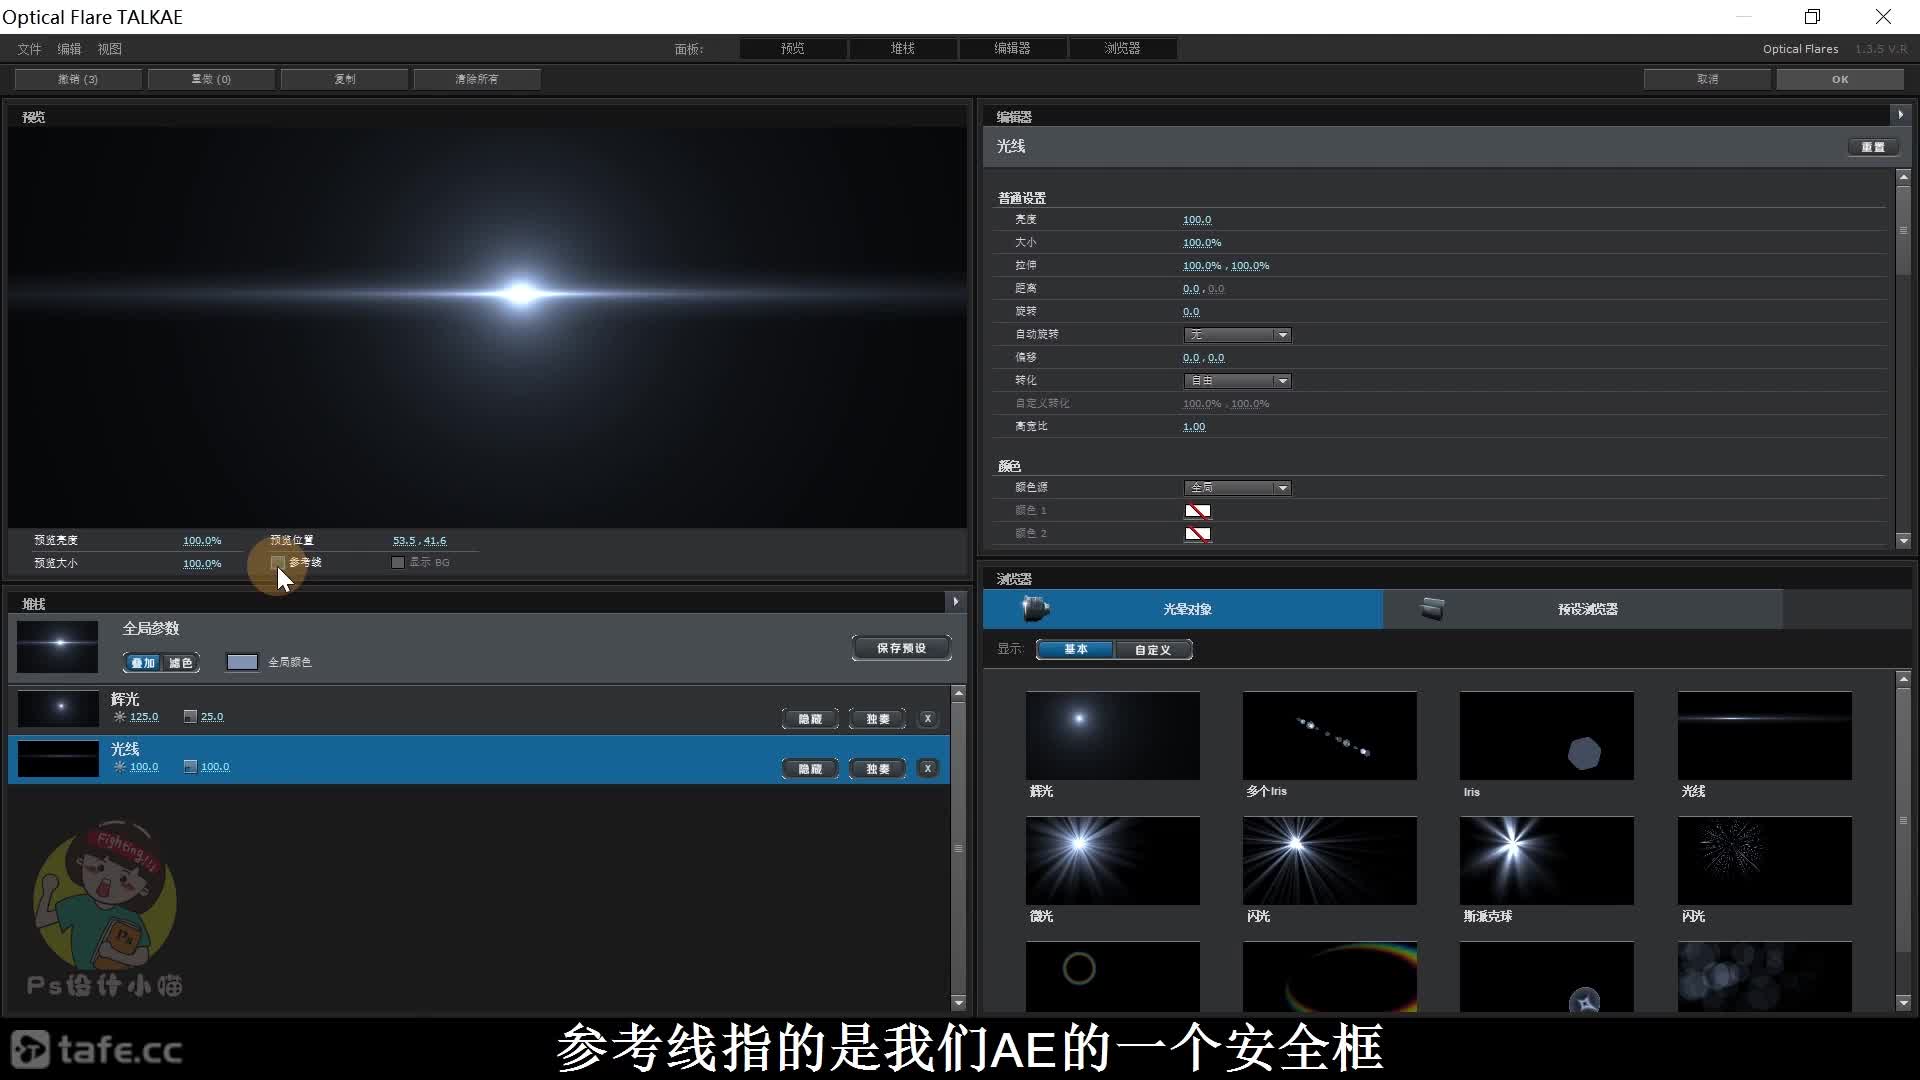The width and height of the screenshot is (1920, 1080).
Task: Click the 复制 duplicate button
Action: (x=344, y=79)
